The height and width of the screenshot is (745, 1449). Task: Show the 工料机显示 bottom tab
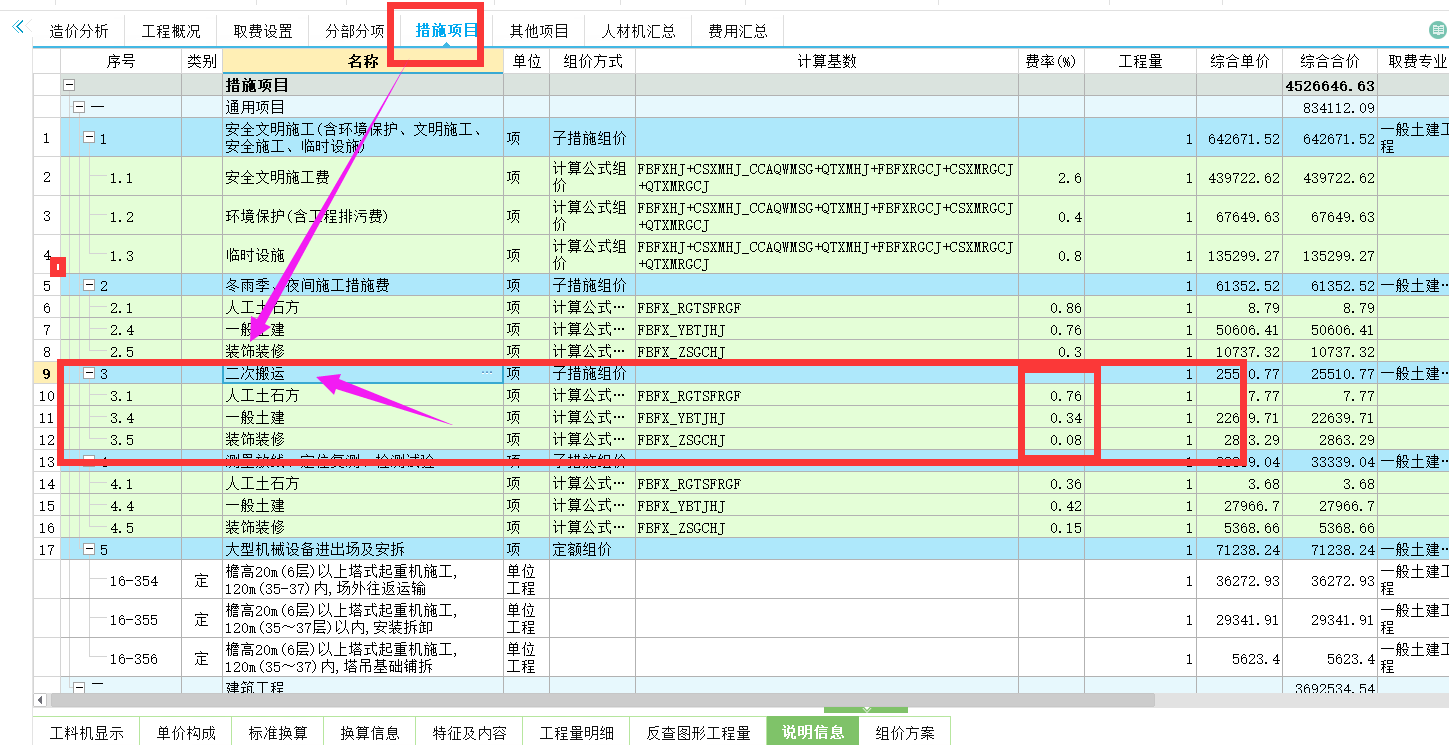click(87, 732)
